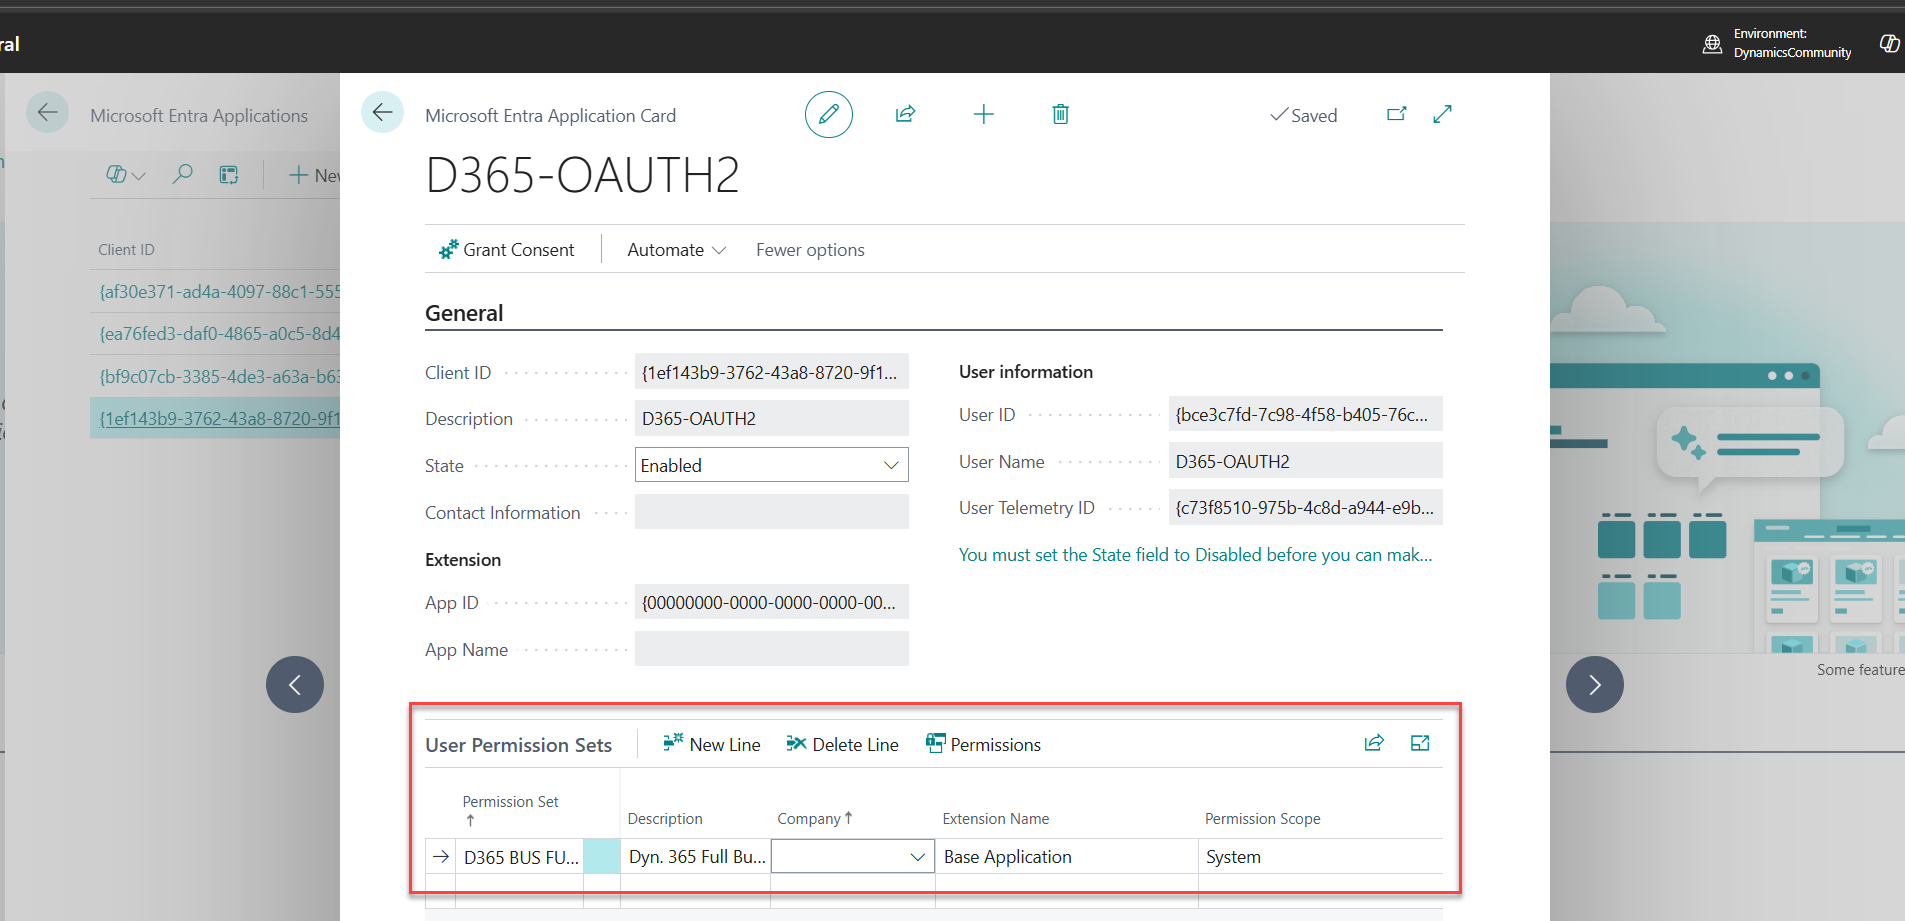Viewport: 1905px width, 921px height.
Task: Click Grant Consent action
Action: 506,250
